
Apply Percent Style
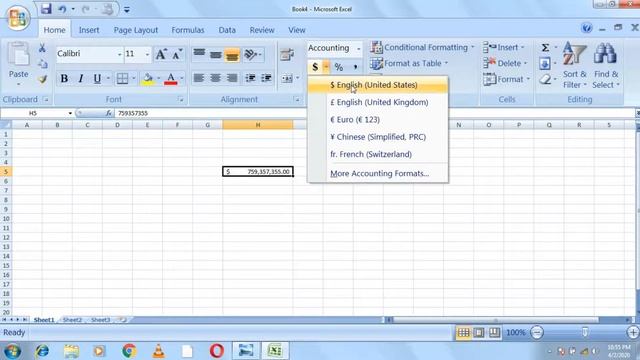pyautogui.click(x=339, y=67)
